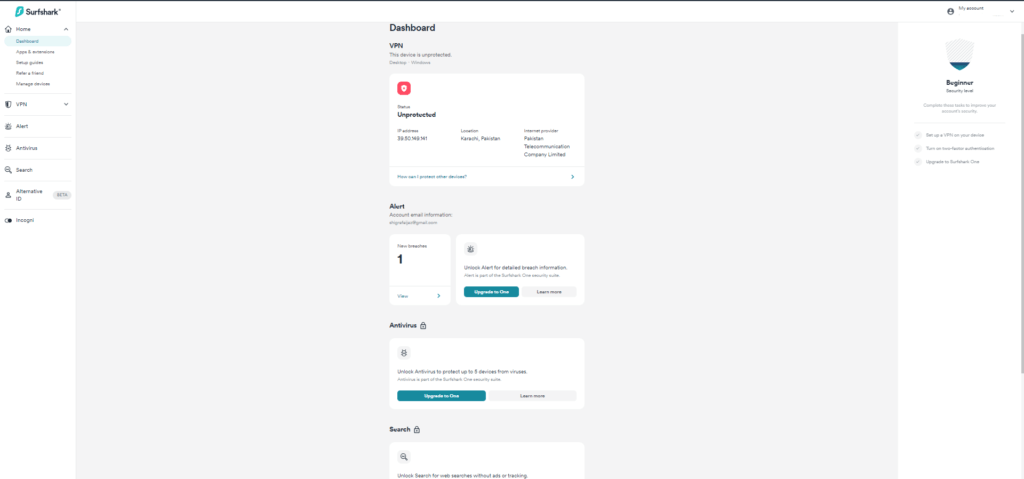Click the Beginner security level shield badge

click(959, 55)
